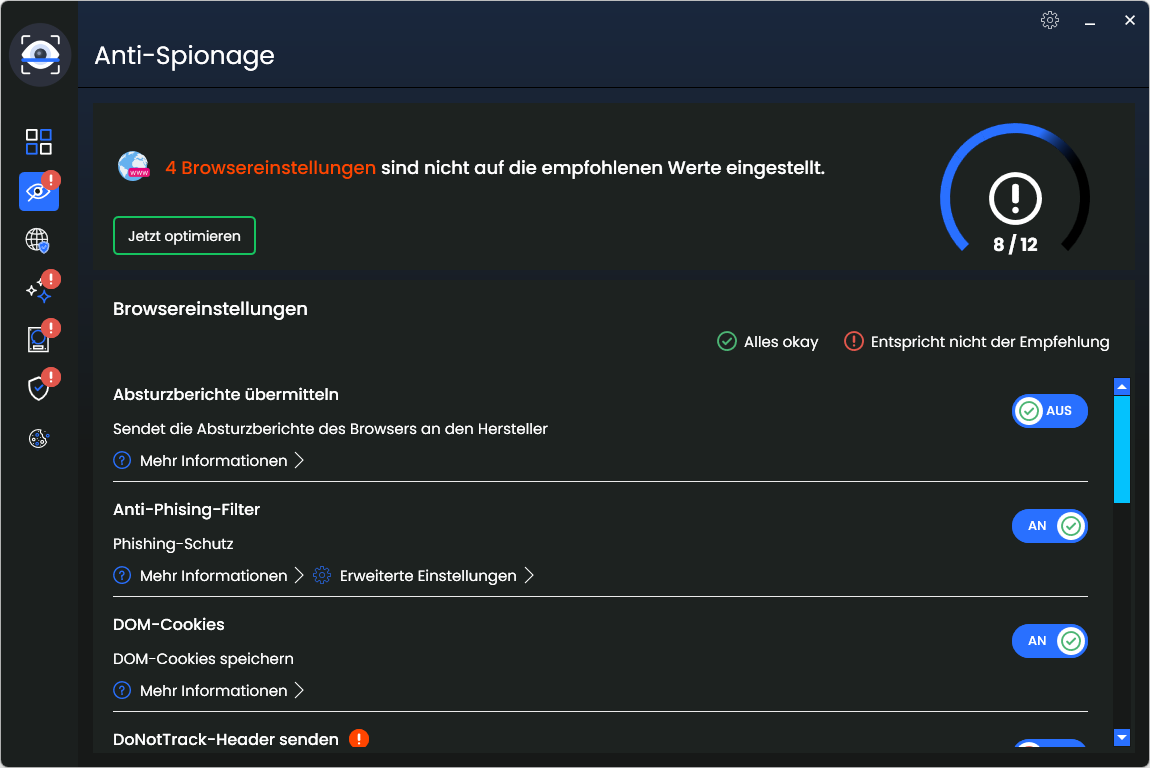Select the Anti-Spionage crossed-eye sidebar icon

[x=38, y=192]
